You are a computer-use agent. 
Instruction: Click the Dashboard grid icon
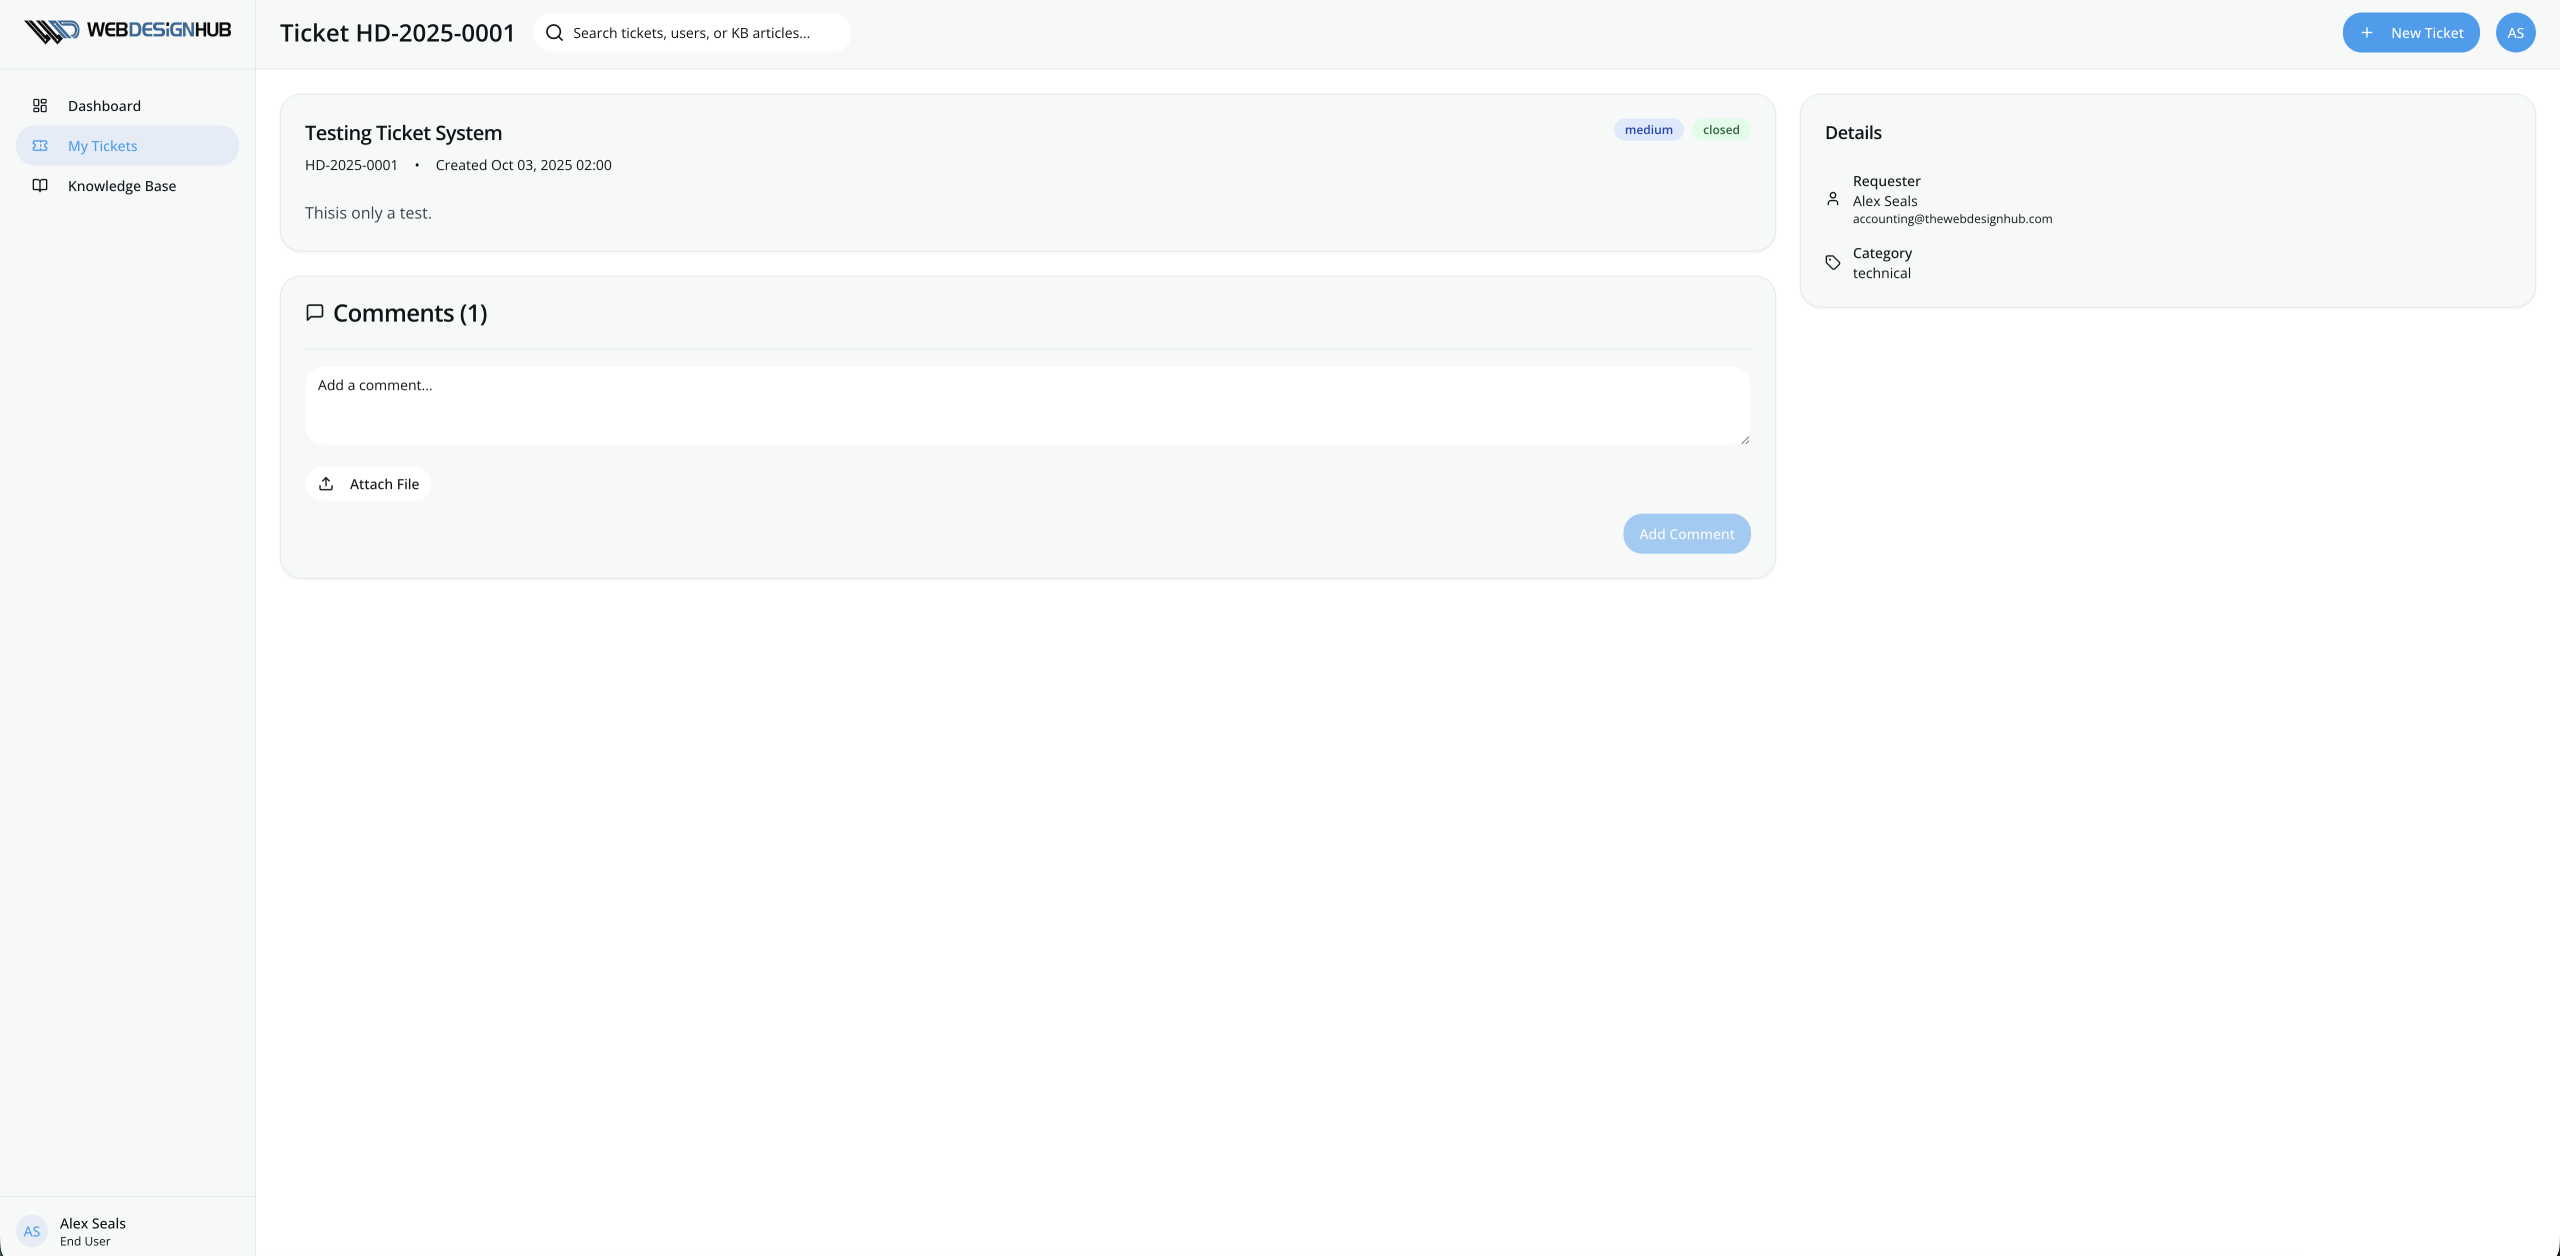tap(40, 106)
